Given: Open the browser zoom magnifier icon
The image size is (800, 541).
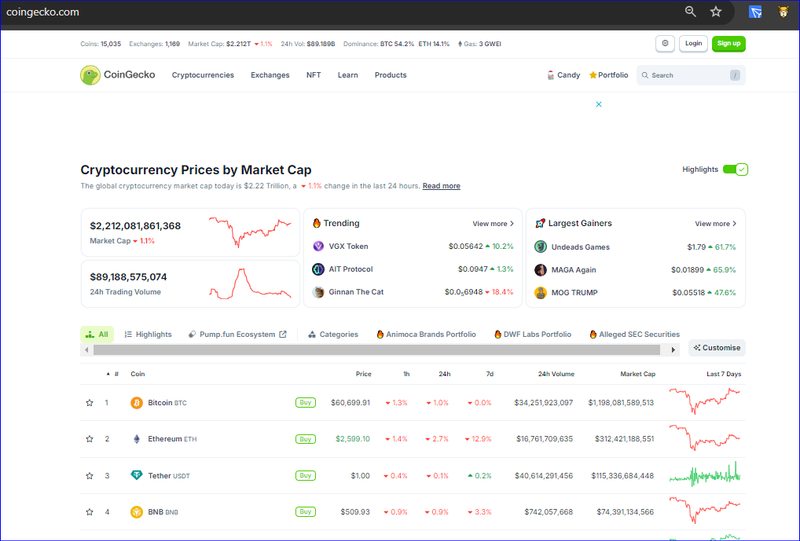Looking at the screenshot, I should (x=690, y=11).
